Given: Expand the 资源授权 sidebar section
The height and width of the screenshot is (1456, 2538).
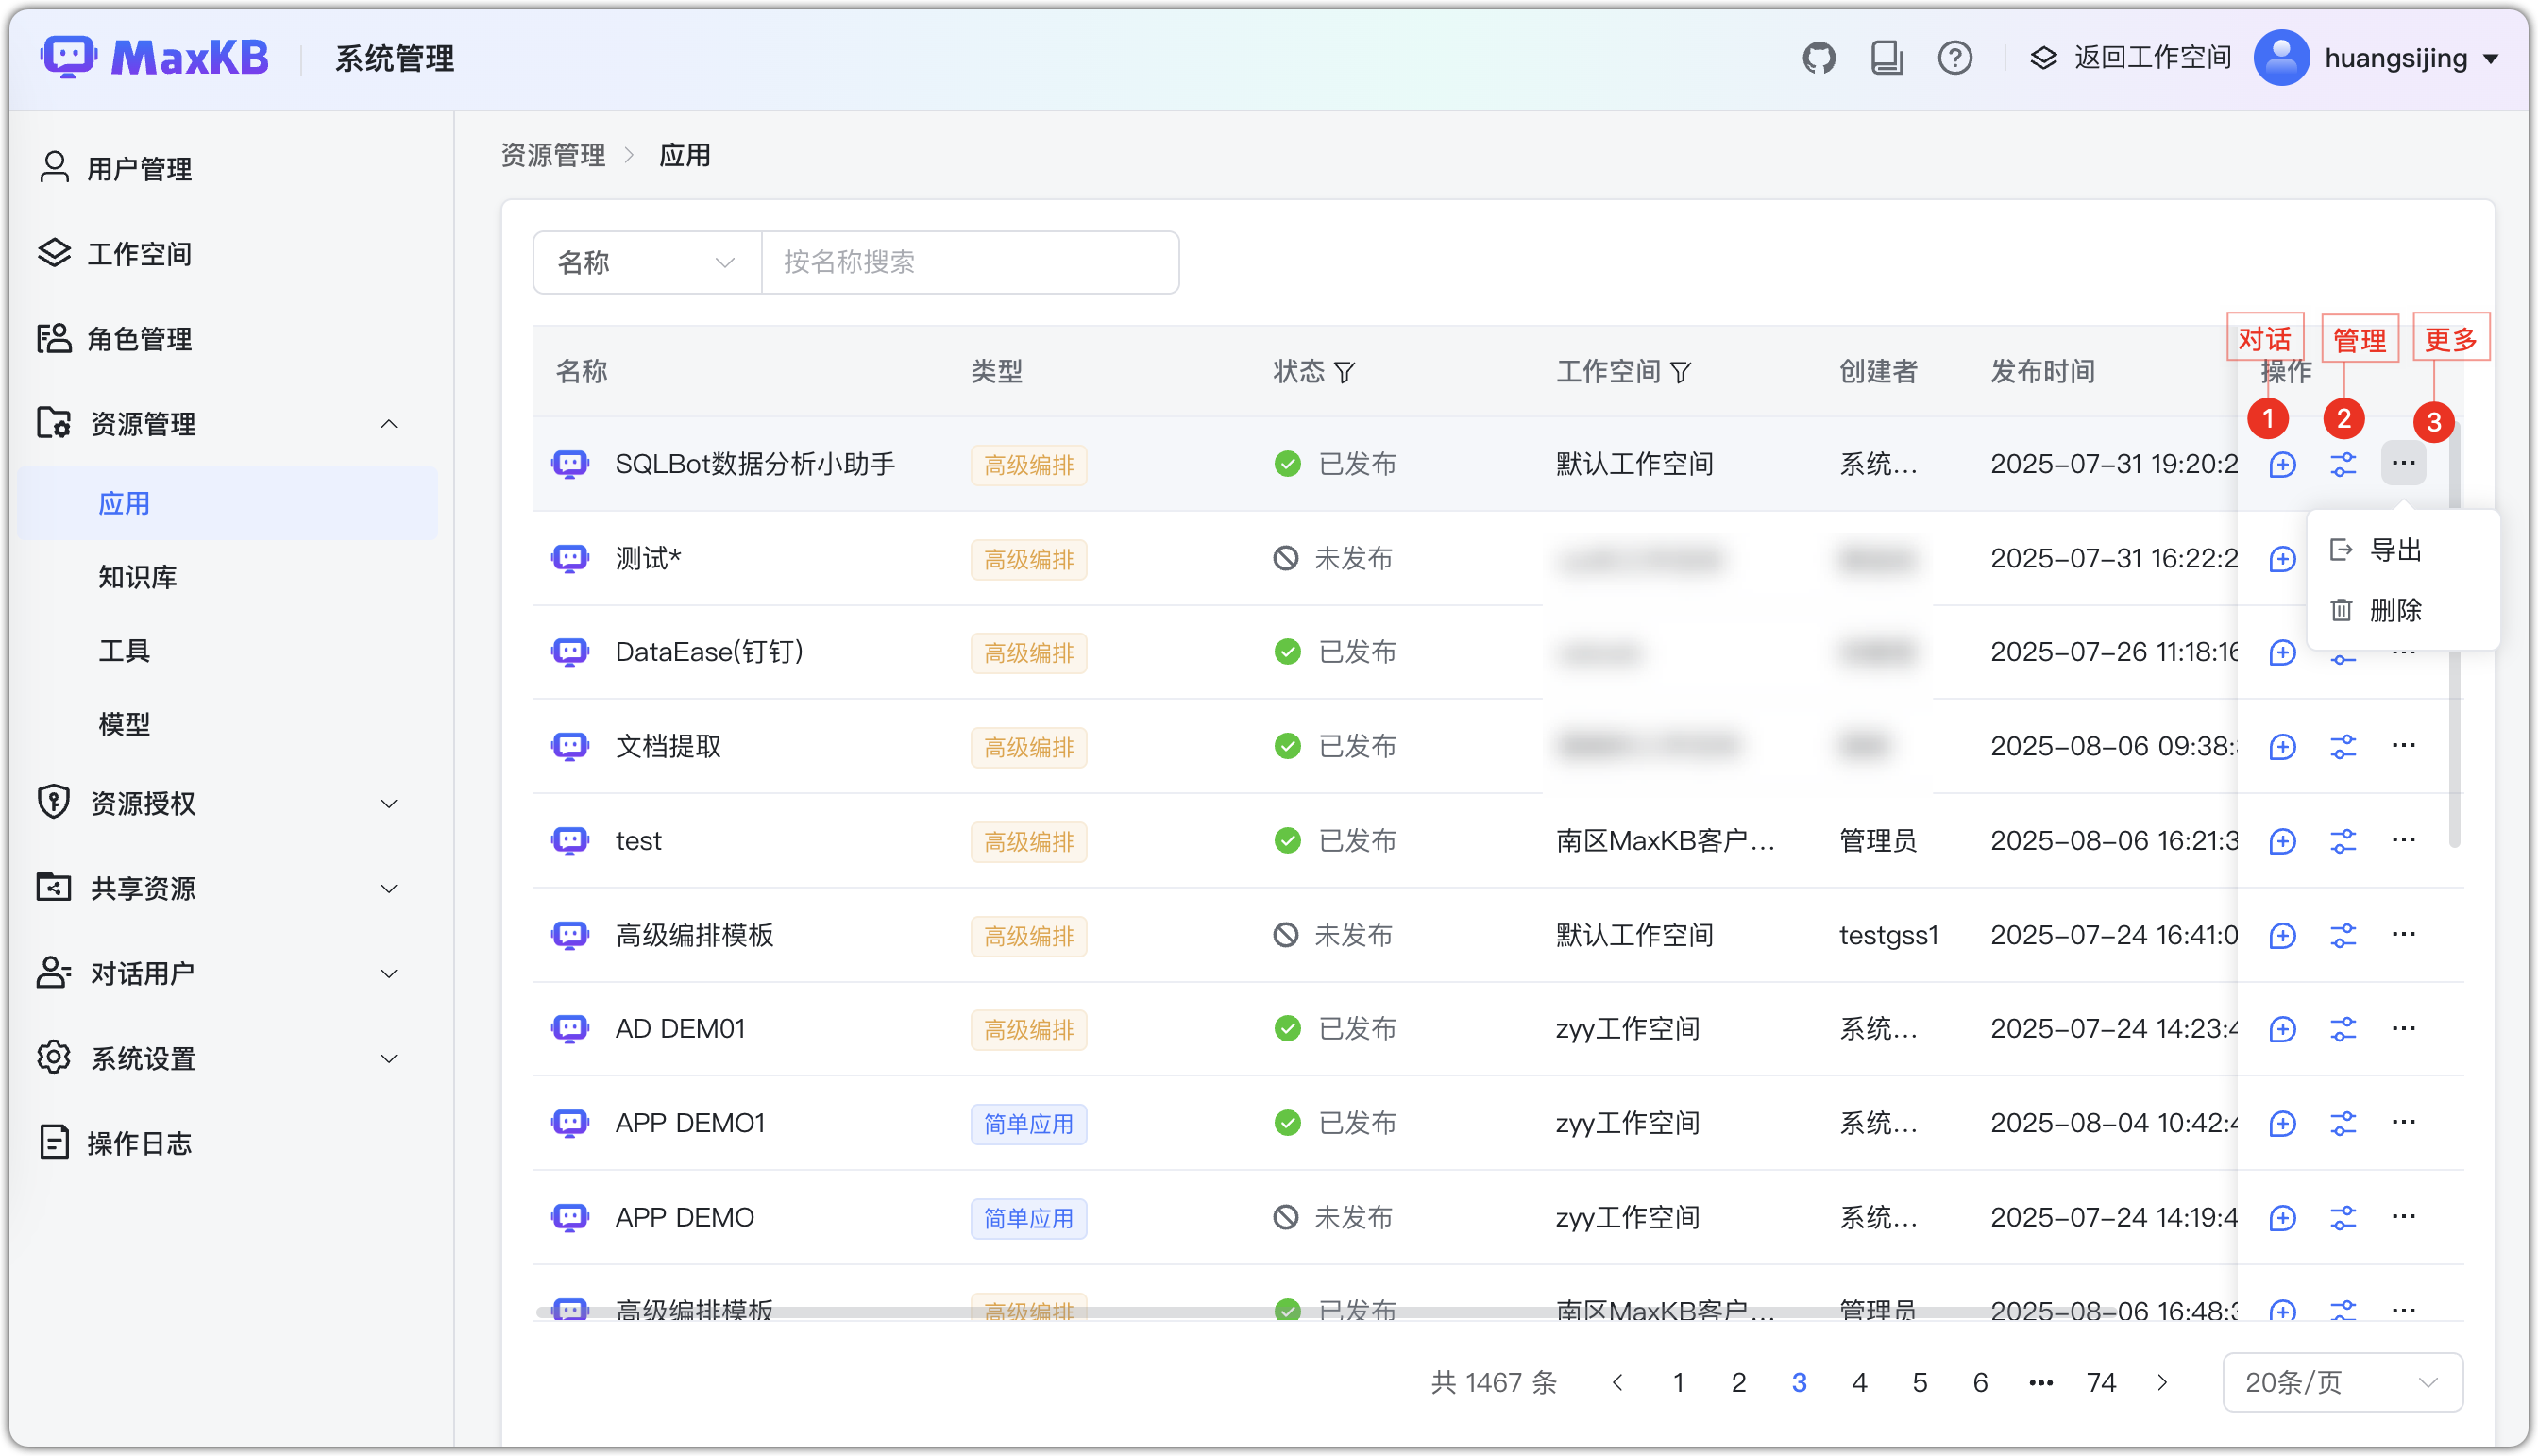Looking at the screenshot, I should (x=388, y=803).
